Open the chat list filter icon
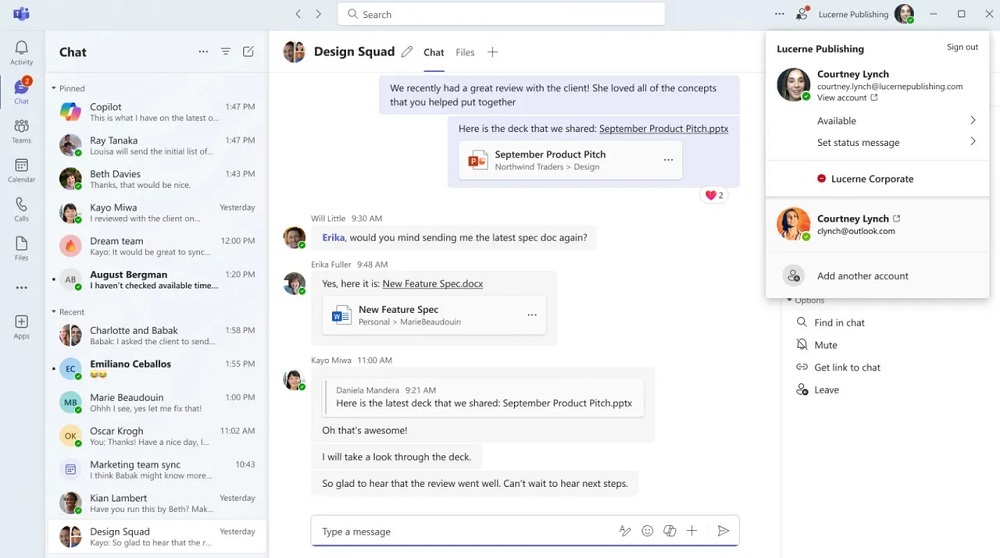Image resolution: width=1000 pixels, height=558 pixels. pyautogui.click(x=226, y=52)
